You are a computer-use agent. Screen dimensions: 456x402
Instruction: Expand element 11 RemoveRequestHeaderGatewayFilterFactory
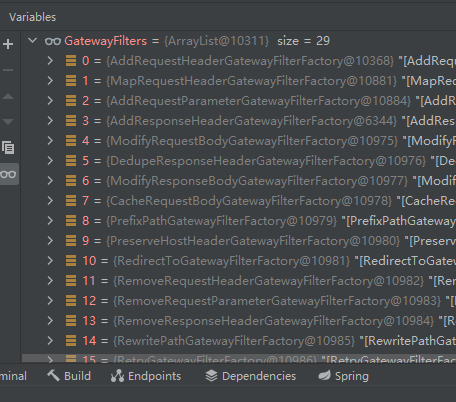pyautogui.click(x=50, y=281)
